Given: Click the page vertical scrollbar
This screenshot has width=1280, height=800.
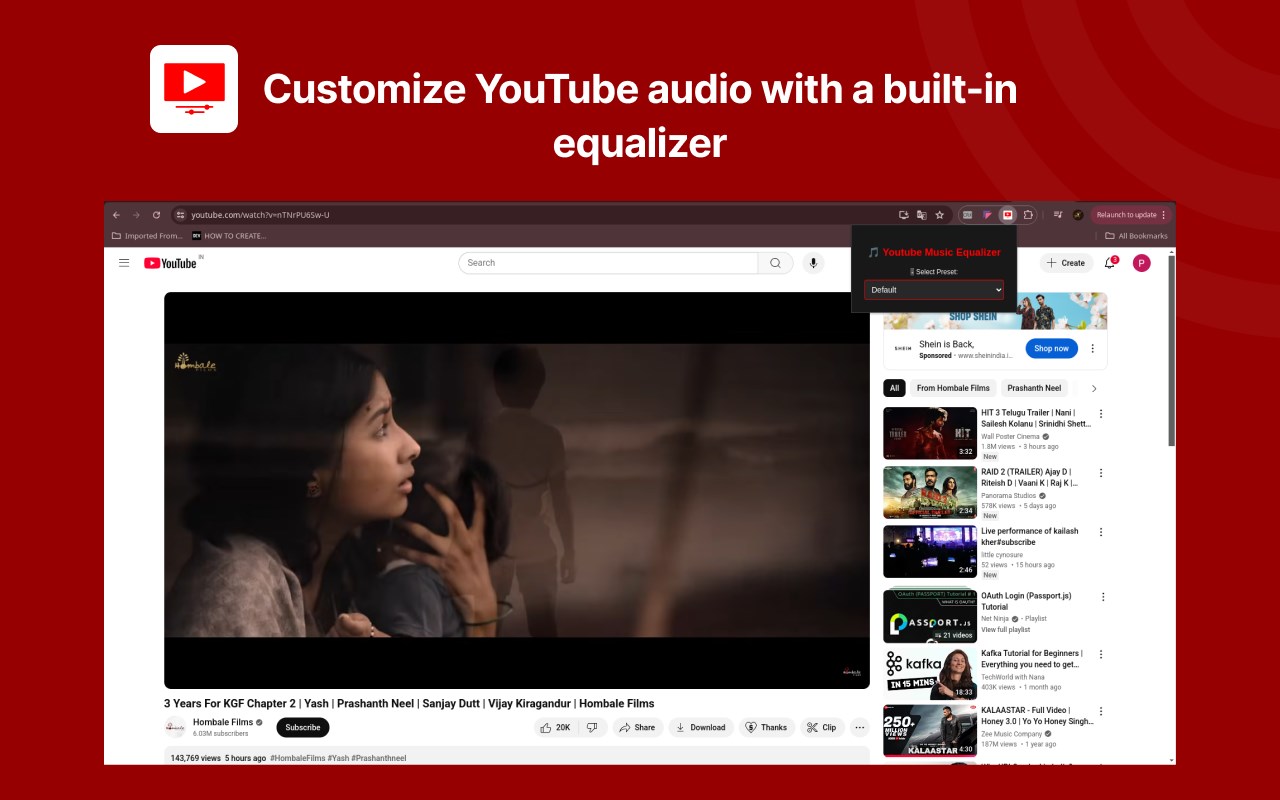Looking at the screenshot, I should tap(1172, 350).
